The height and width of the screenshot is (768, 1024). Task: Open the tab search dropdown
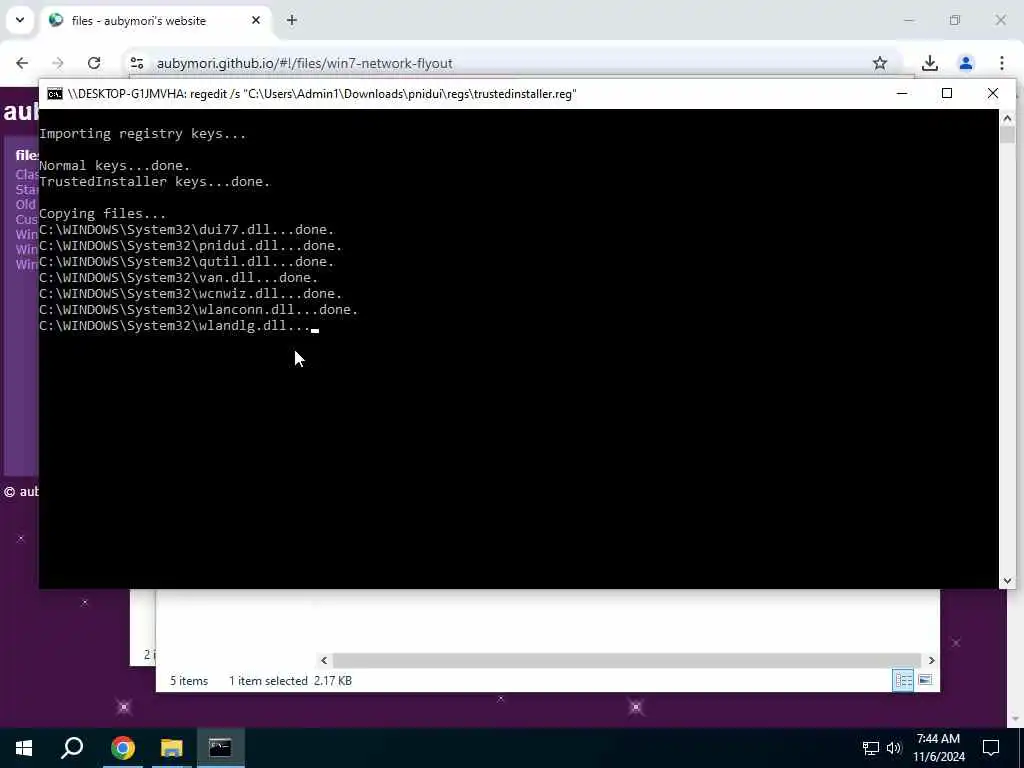click(x=20, y=20)
